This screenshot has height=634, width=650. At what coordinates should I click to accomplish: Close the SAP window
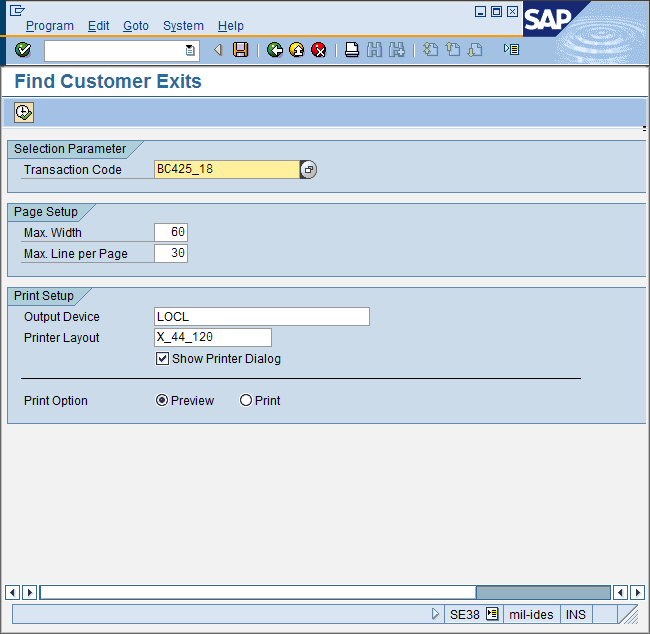(x=512, y=11)
